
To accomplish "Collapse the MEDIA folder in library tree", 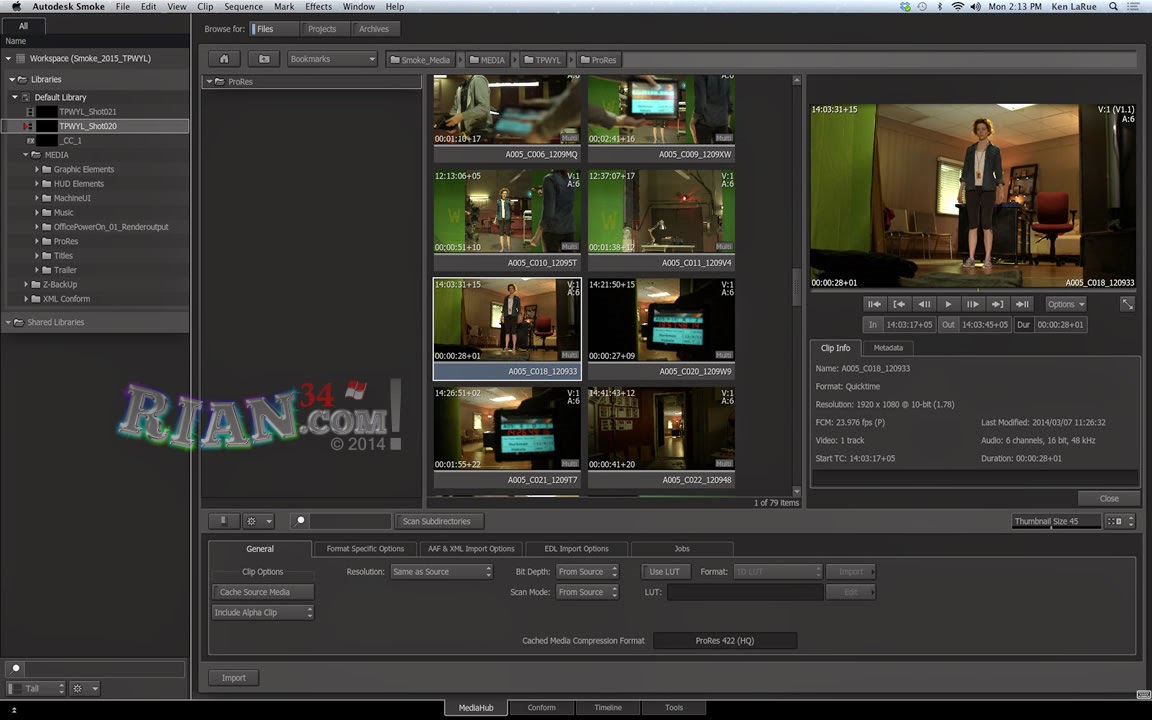I will tap(26, 155).
